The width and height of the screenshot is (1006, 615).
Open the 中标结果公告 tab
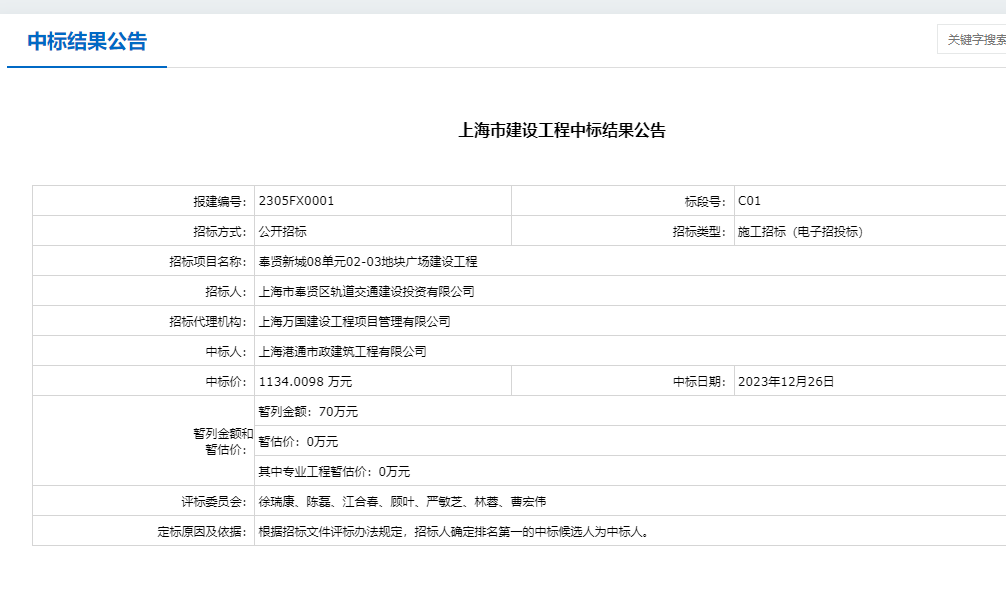[87, 42]
